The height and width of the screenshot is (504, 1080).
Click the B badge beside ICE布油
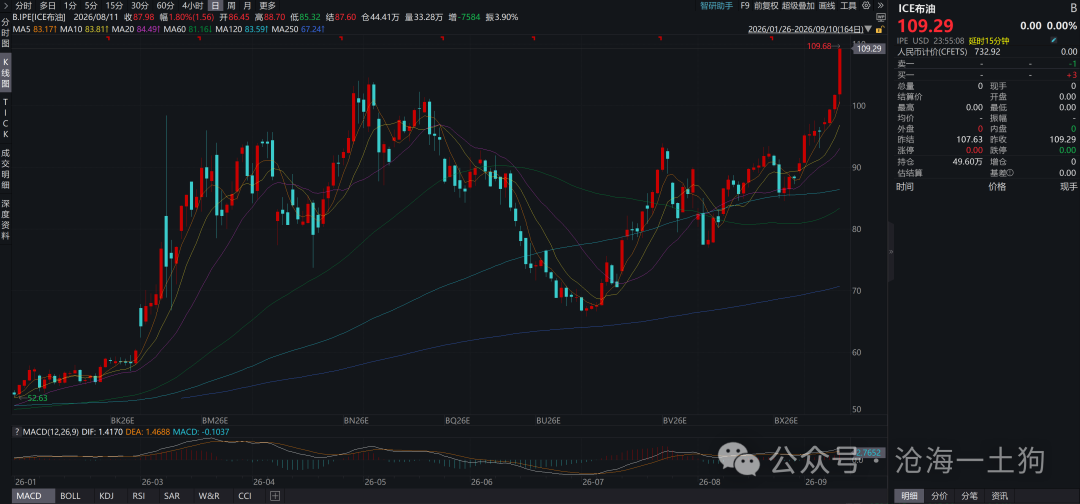click(1072, 8)
